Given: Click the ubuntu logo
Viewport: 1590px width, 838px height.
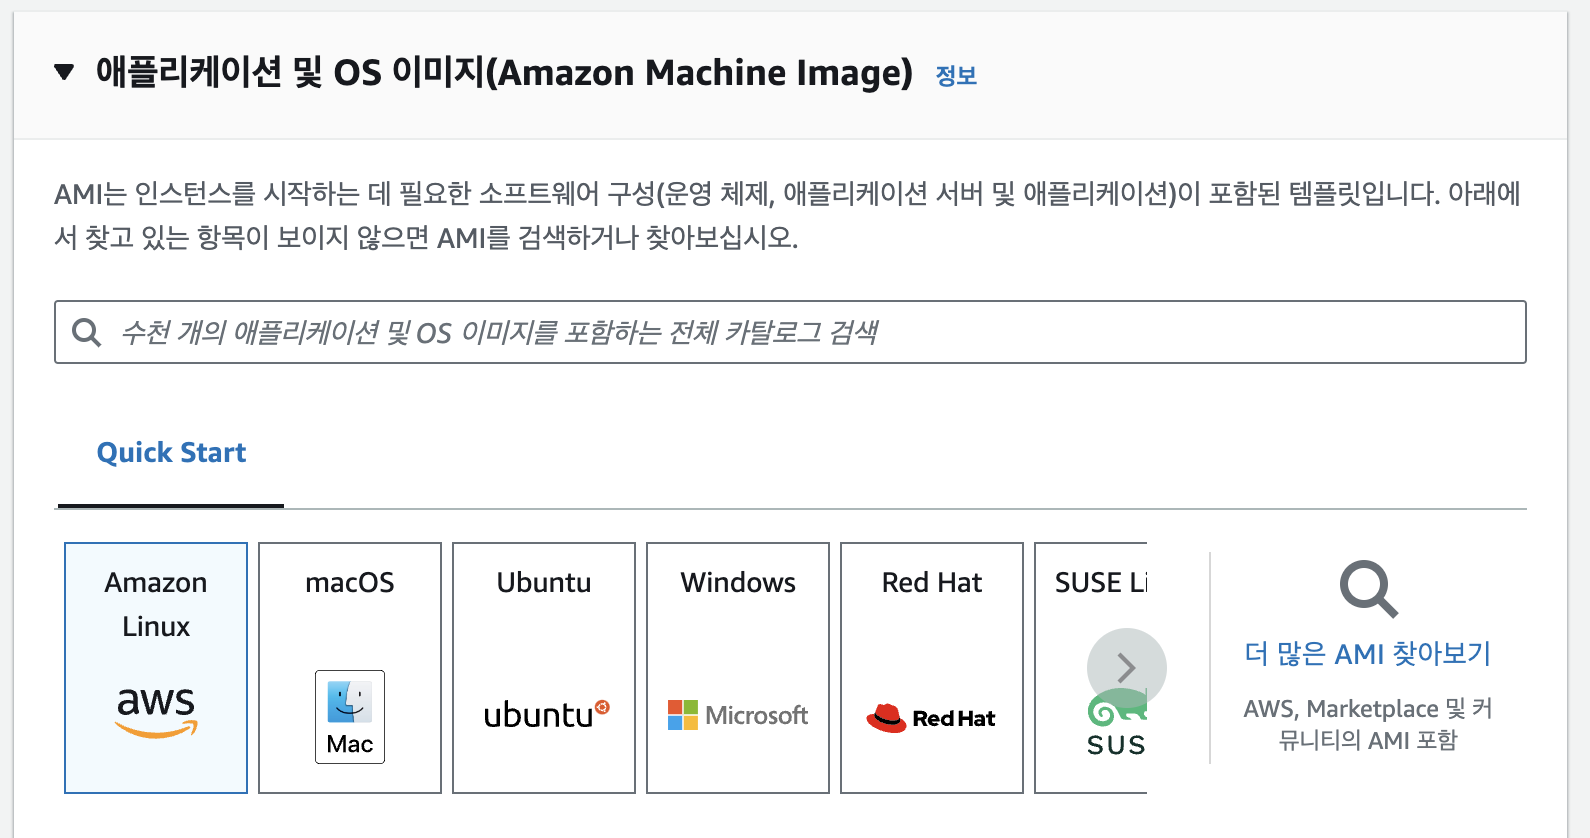Looking at the screenshot, I should click(545, 714).
